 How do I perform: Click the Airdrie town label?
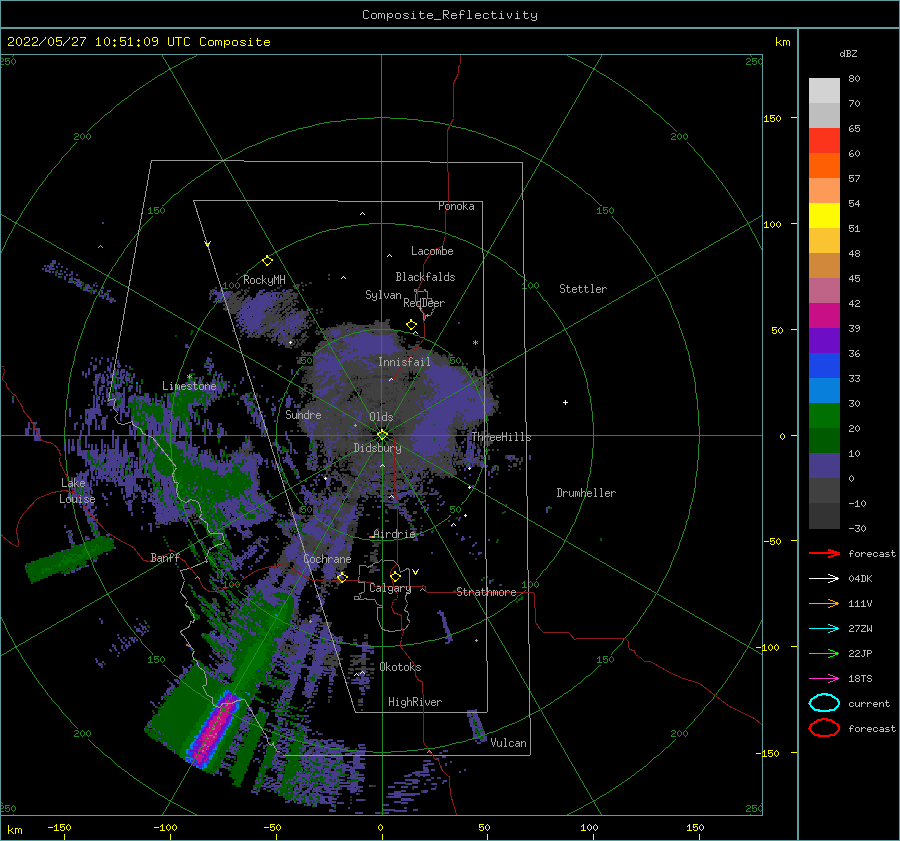click(394, 534)
